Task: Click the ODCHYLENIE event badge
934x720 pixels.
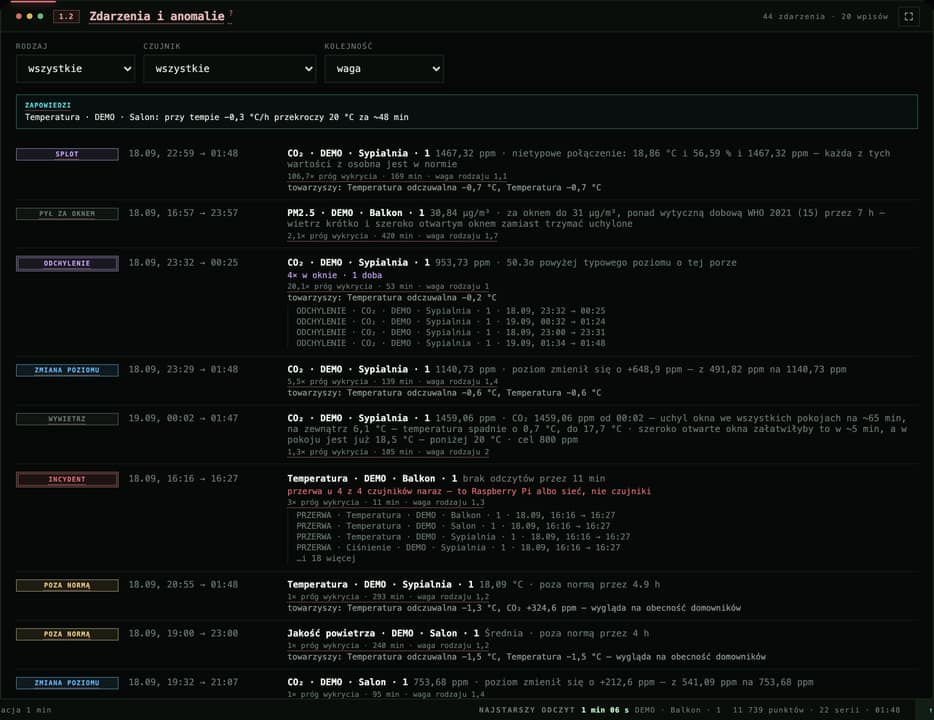Action: 67,263
